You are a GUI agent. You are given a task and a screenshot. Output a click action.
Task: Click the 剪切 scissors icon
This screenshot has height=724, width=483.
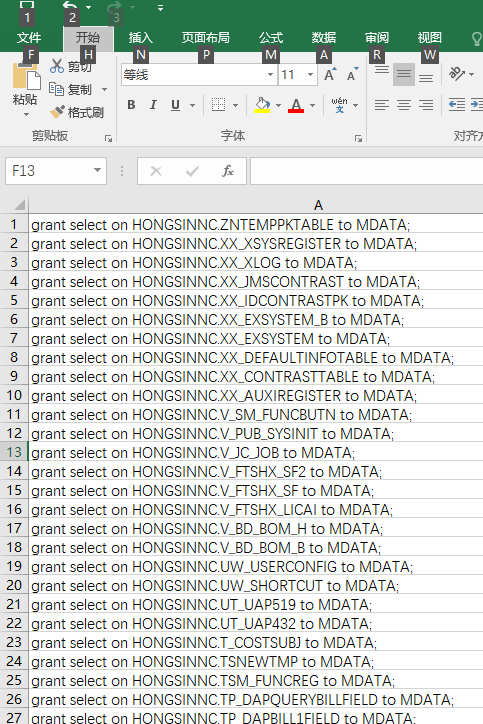pos(57,66)
